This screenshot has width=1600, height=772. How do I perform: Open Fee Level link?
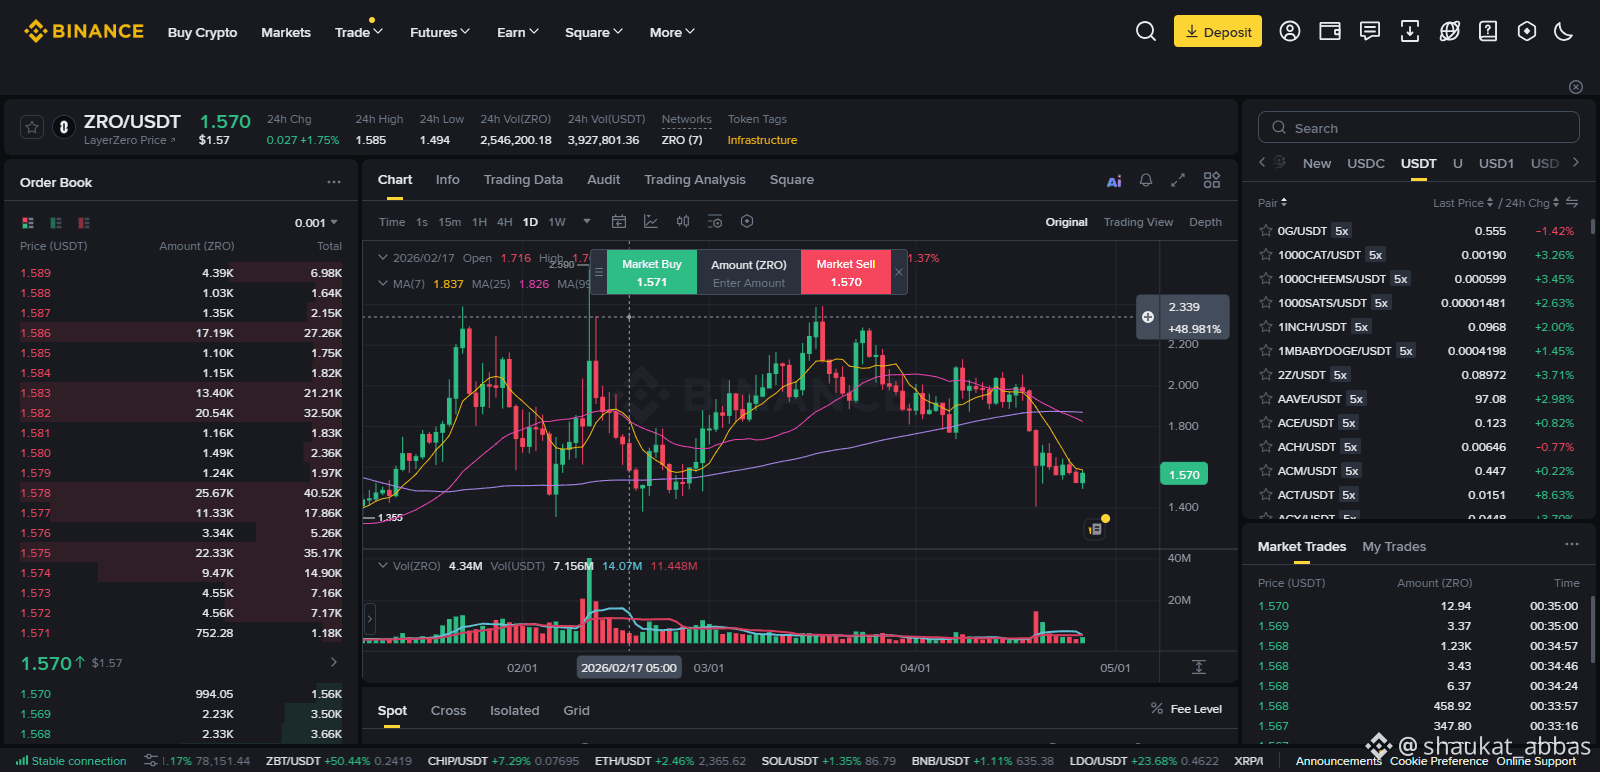[1186, 709]
